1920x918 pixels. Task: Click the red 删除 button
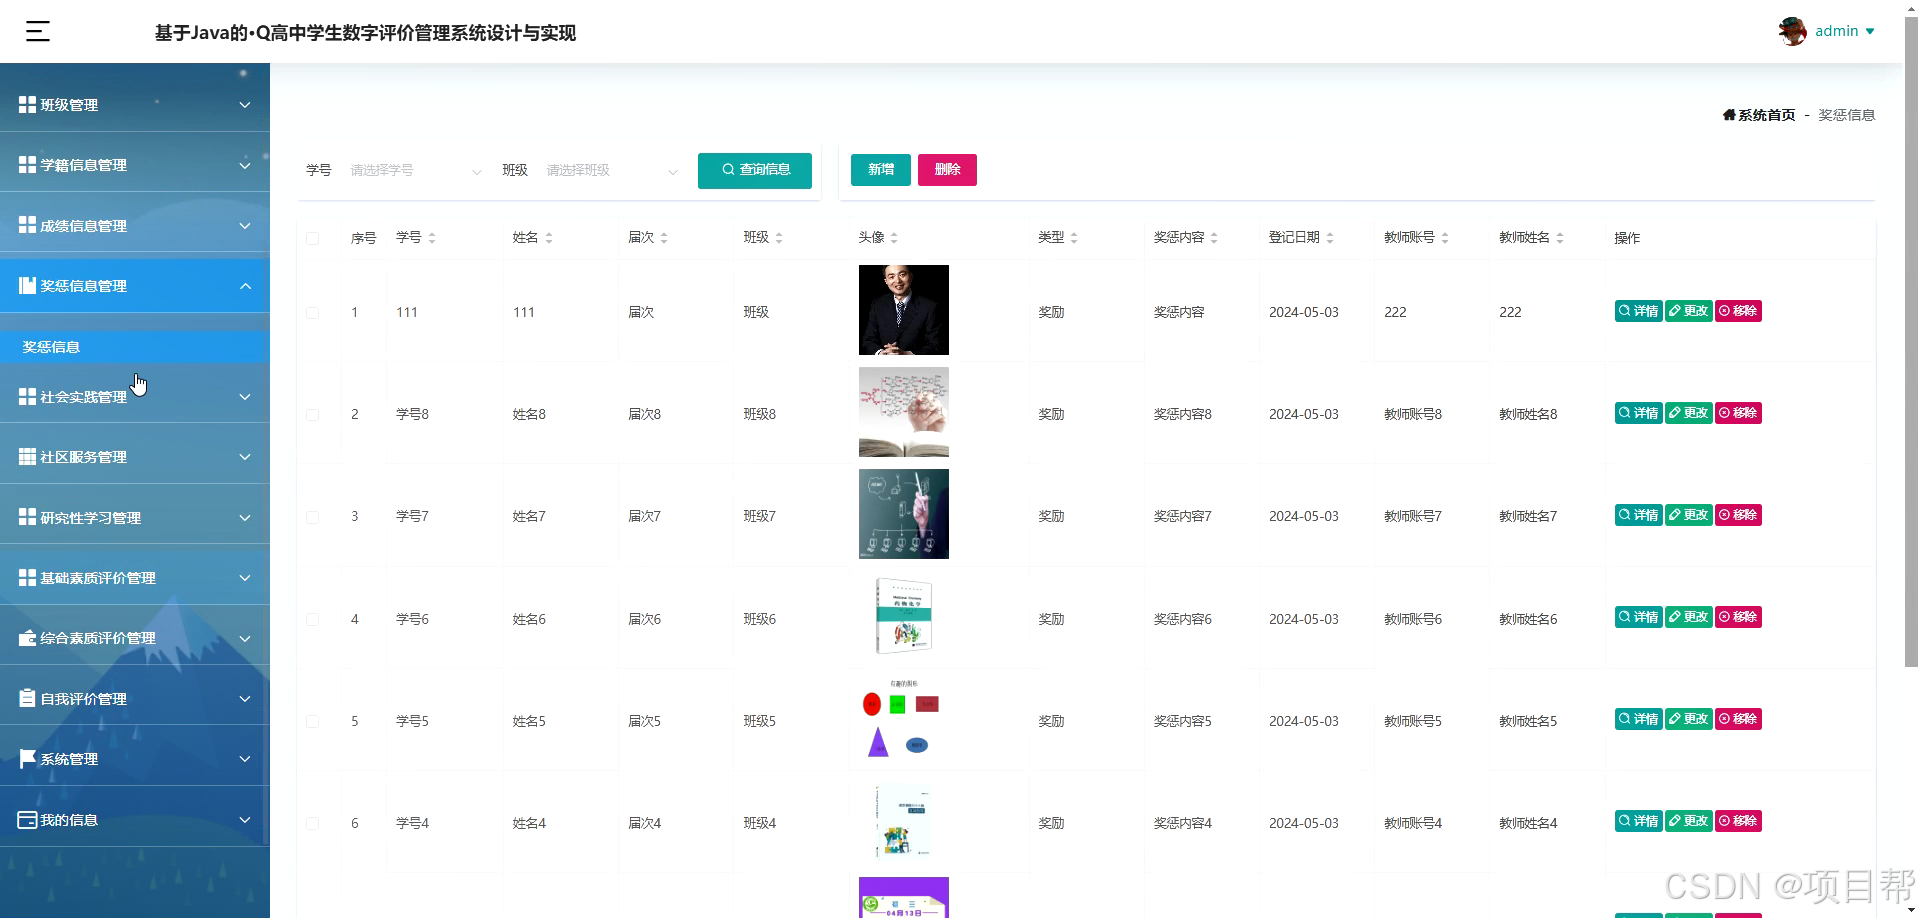tap(947, 170)
